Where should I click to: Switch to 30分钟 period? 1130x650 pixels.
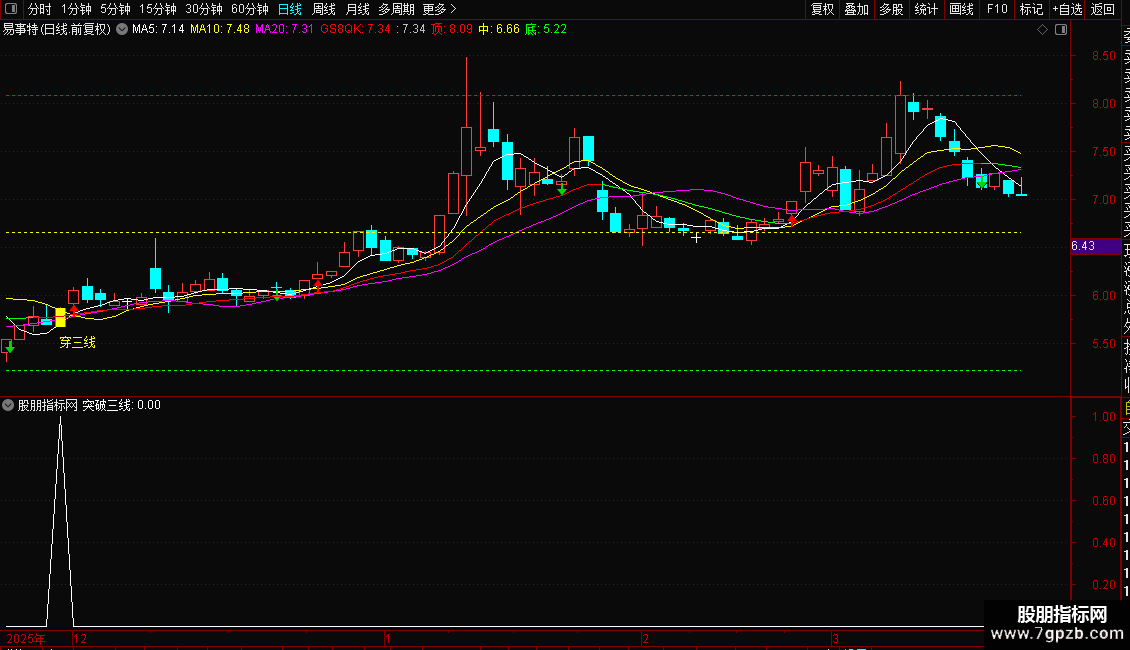click(x=204, y=9)
